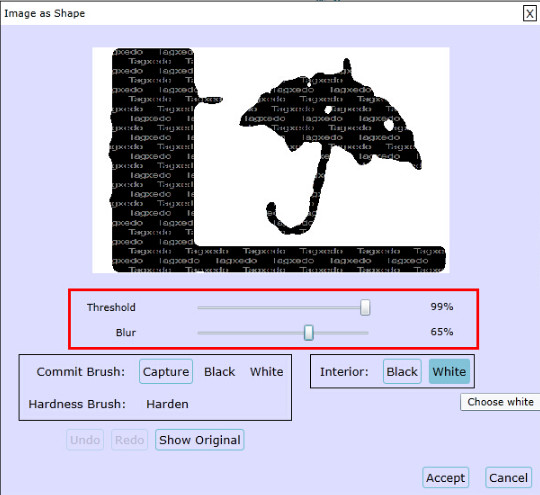
Task: Choose the Black commit brush
Action: 219,372
